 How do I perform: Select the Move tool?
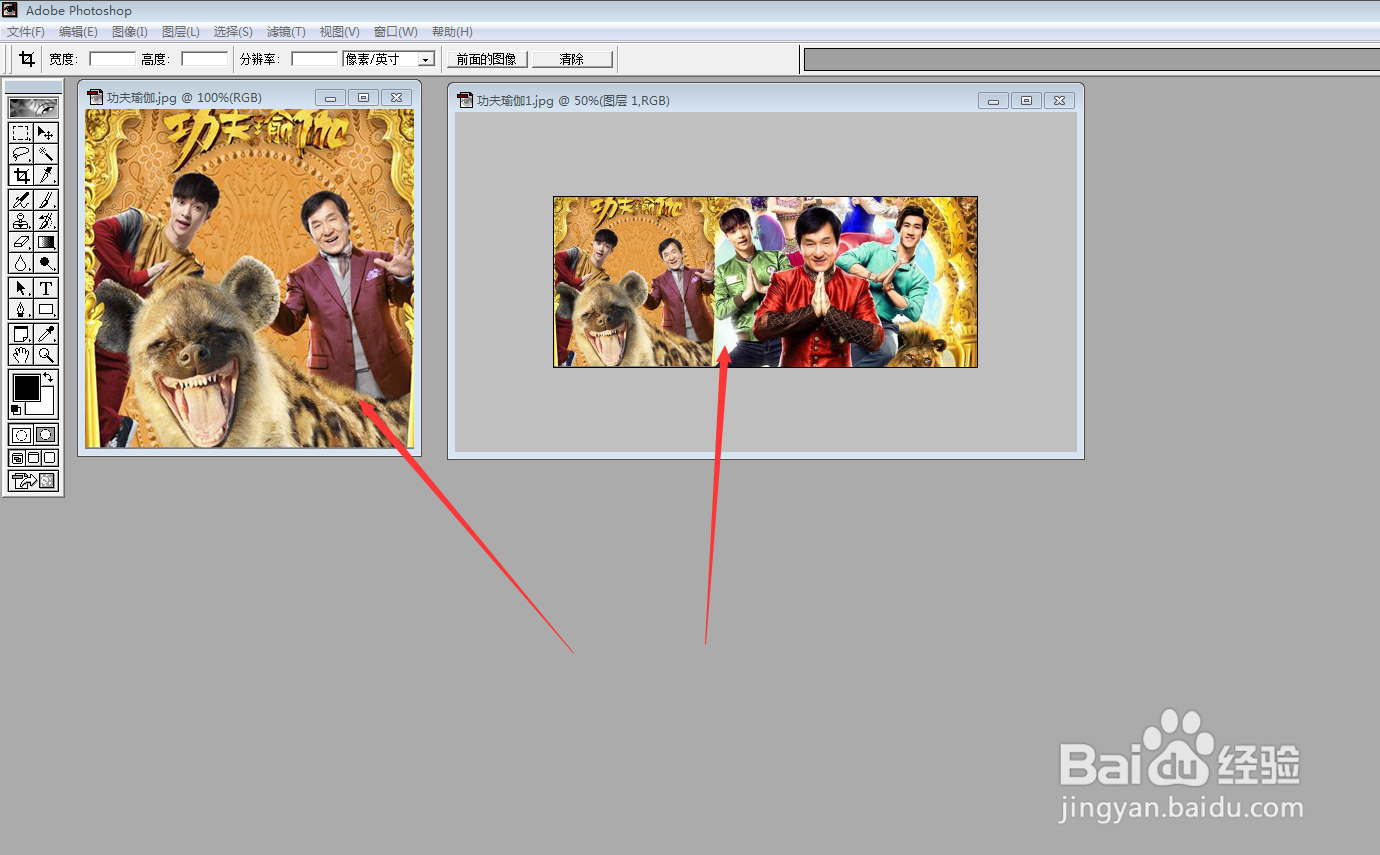[46, 133]
